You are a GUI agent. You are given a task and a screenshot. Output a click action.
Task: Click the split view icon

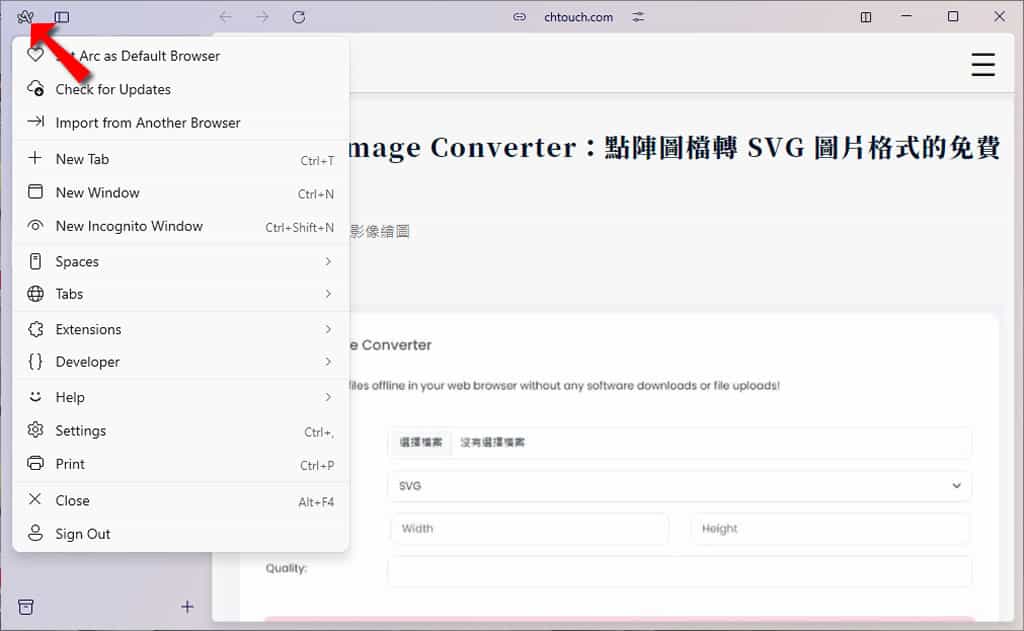(866, 17)
